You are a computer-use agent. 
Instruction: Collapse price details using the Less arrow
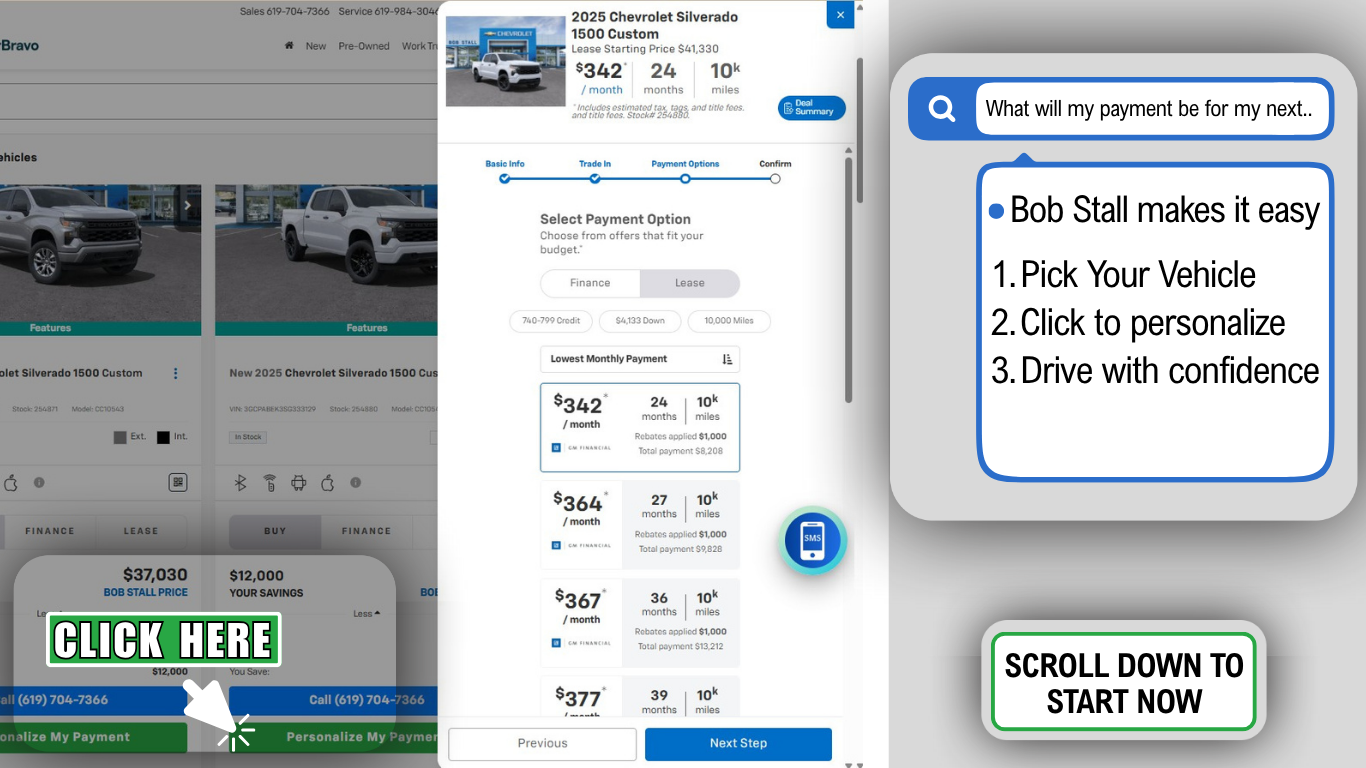(366, 613)
